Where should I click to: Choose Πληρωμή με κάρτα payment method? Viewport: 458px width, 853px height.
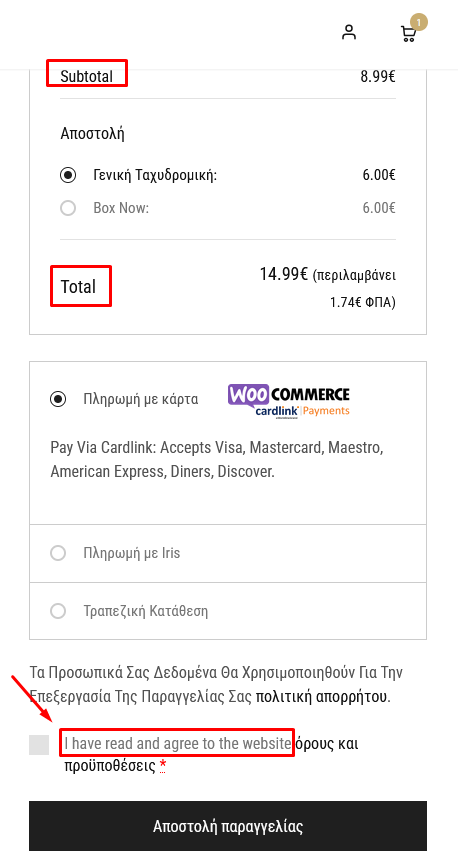point(58,399)
